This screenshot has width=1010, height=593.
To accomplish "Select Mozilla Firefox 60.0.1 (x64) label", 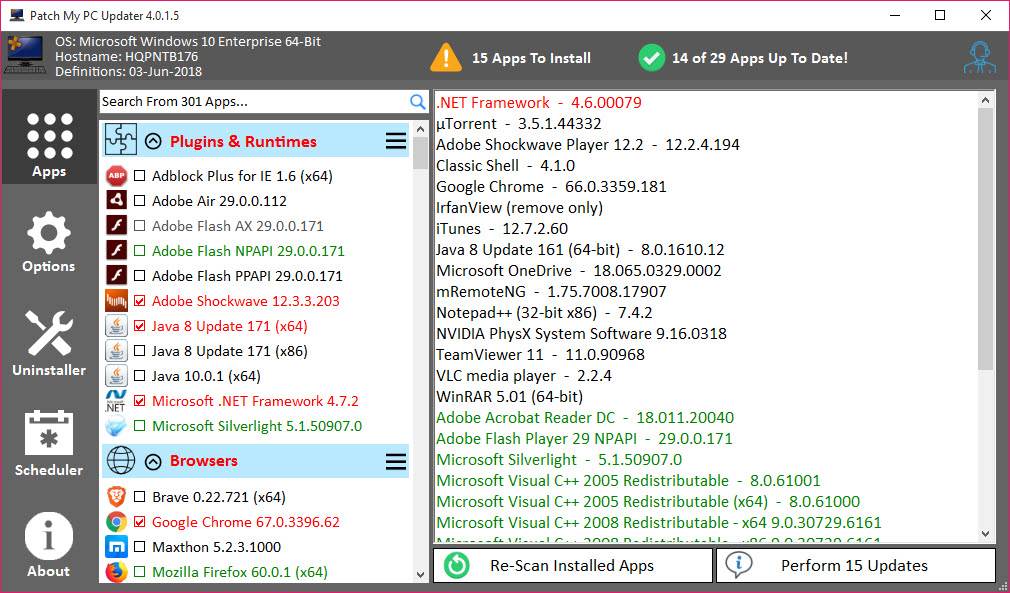I will (x=240, y=572).
